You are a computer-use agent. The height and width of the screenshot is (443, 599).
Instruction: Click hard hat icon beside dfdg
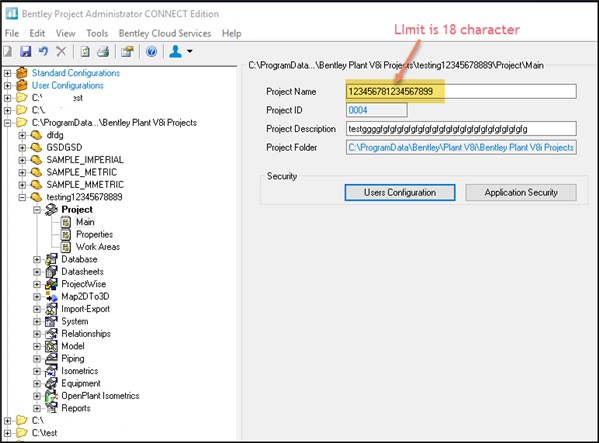[36, 135]
